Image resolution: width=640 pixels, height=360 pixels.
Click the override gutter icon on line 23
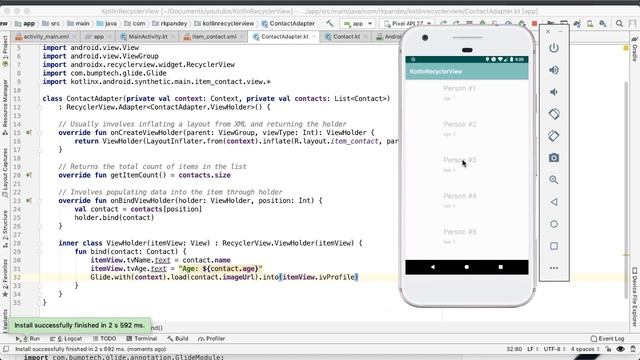pos(29,201)
